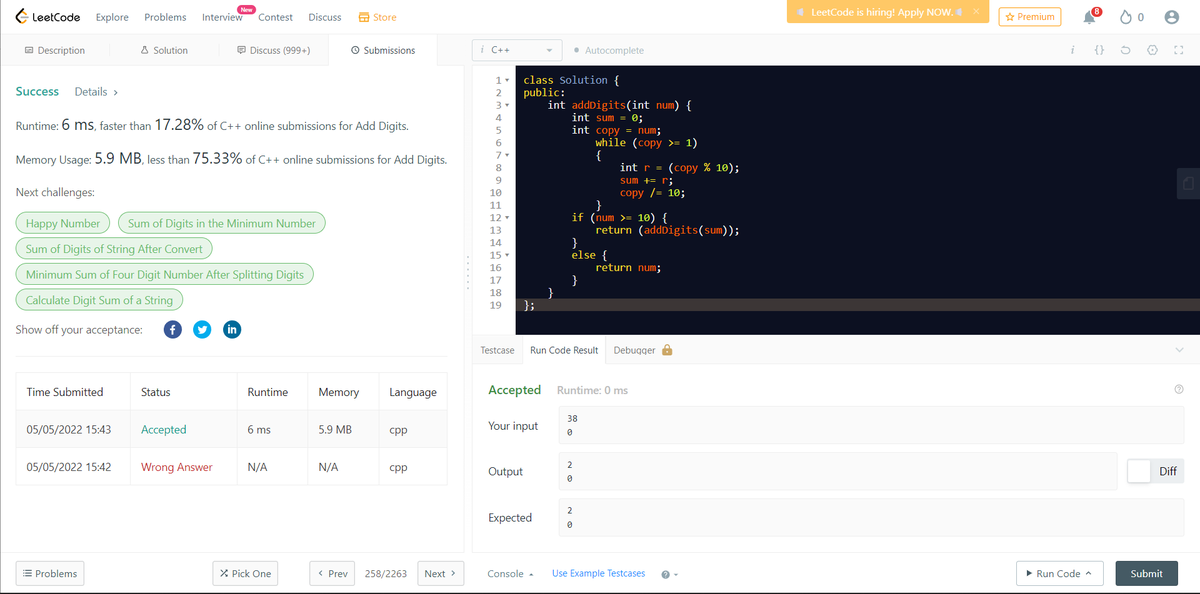
Task: Reset code to default with revert icon
Action: (1126, 50)
